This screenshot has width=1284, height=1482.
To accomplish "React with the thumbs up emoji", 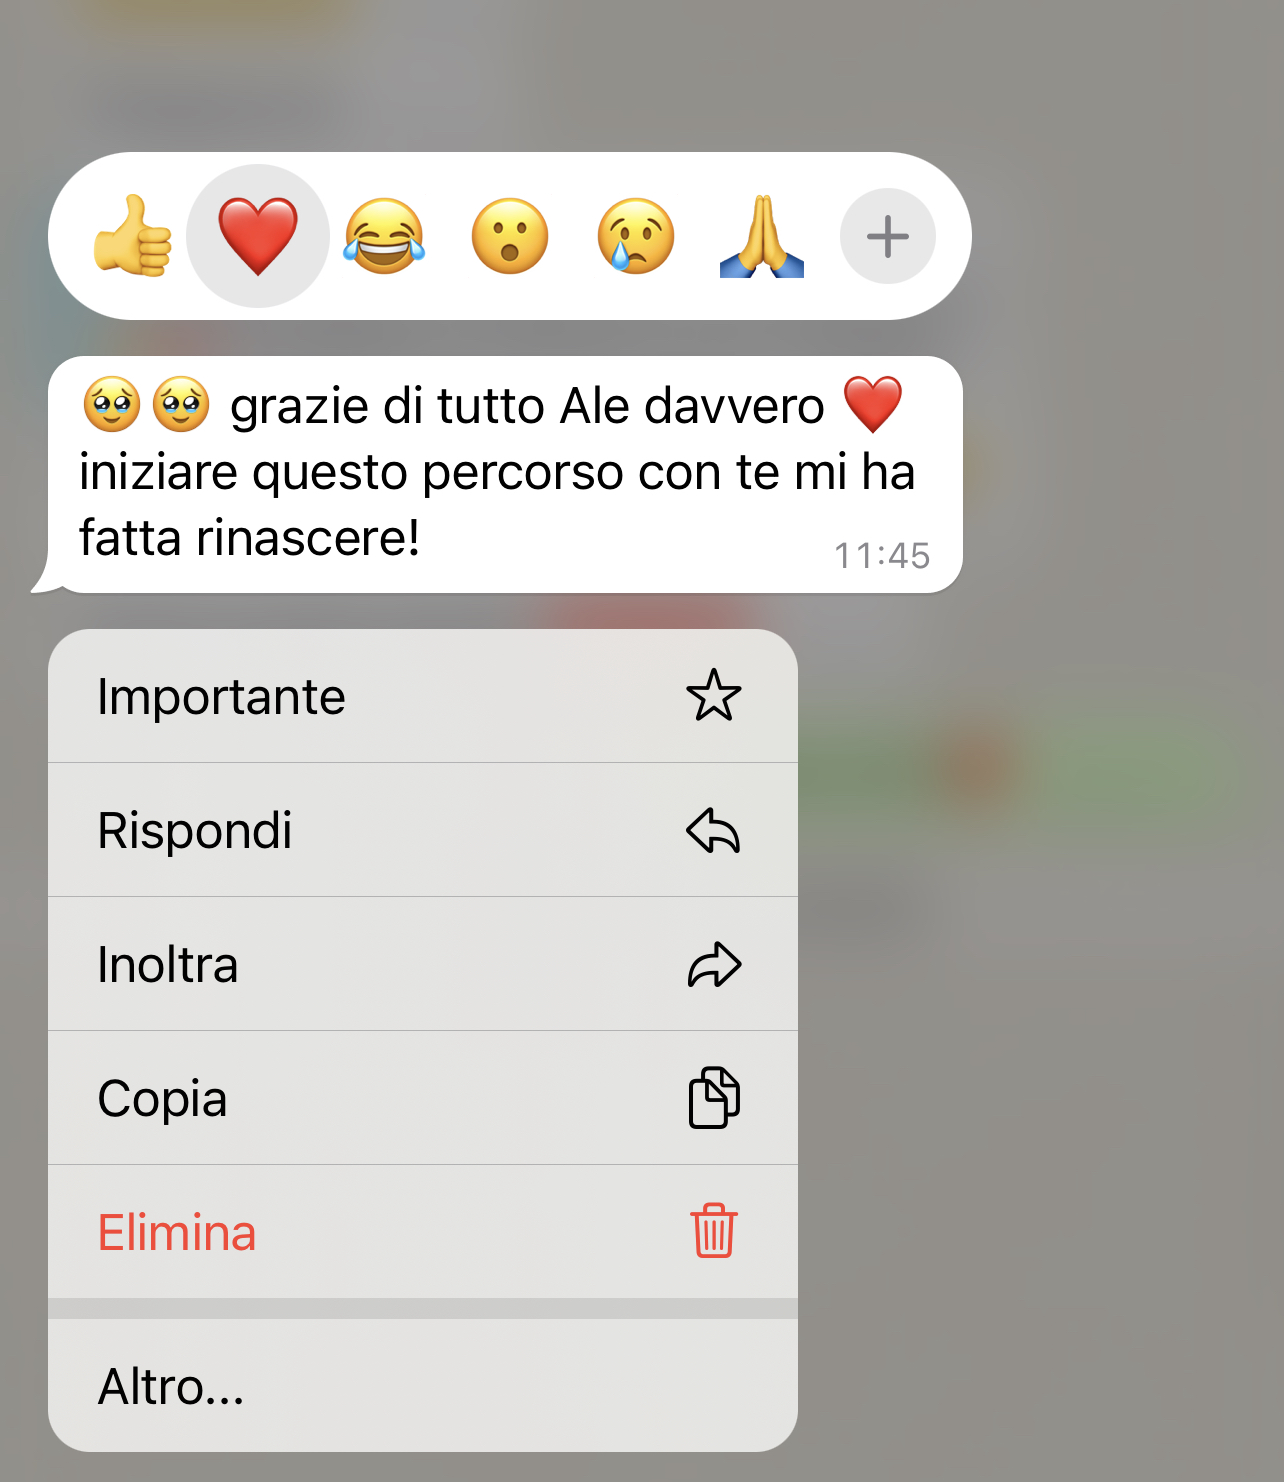I will tap(132, 236).
